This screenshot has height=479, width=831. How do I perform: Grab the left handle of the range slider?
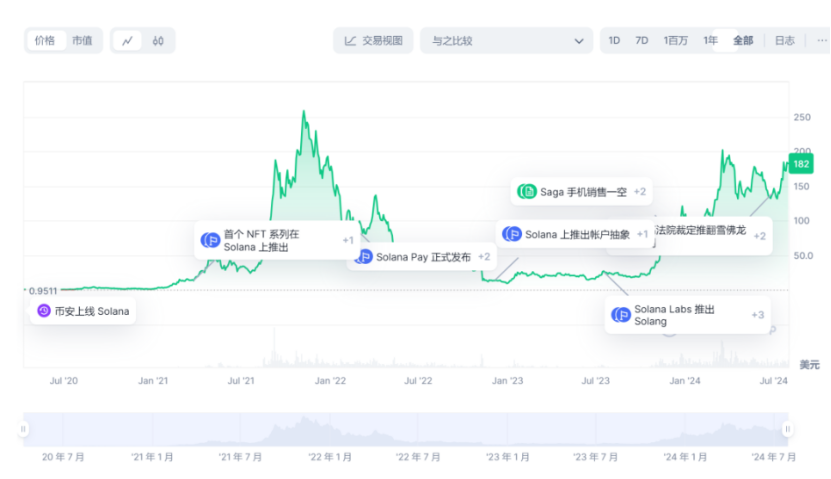(23, 429)
